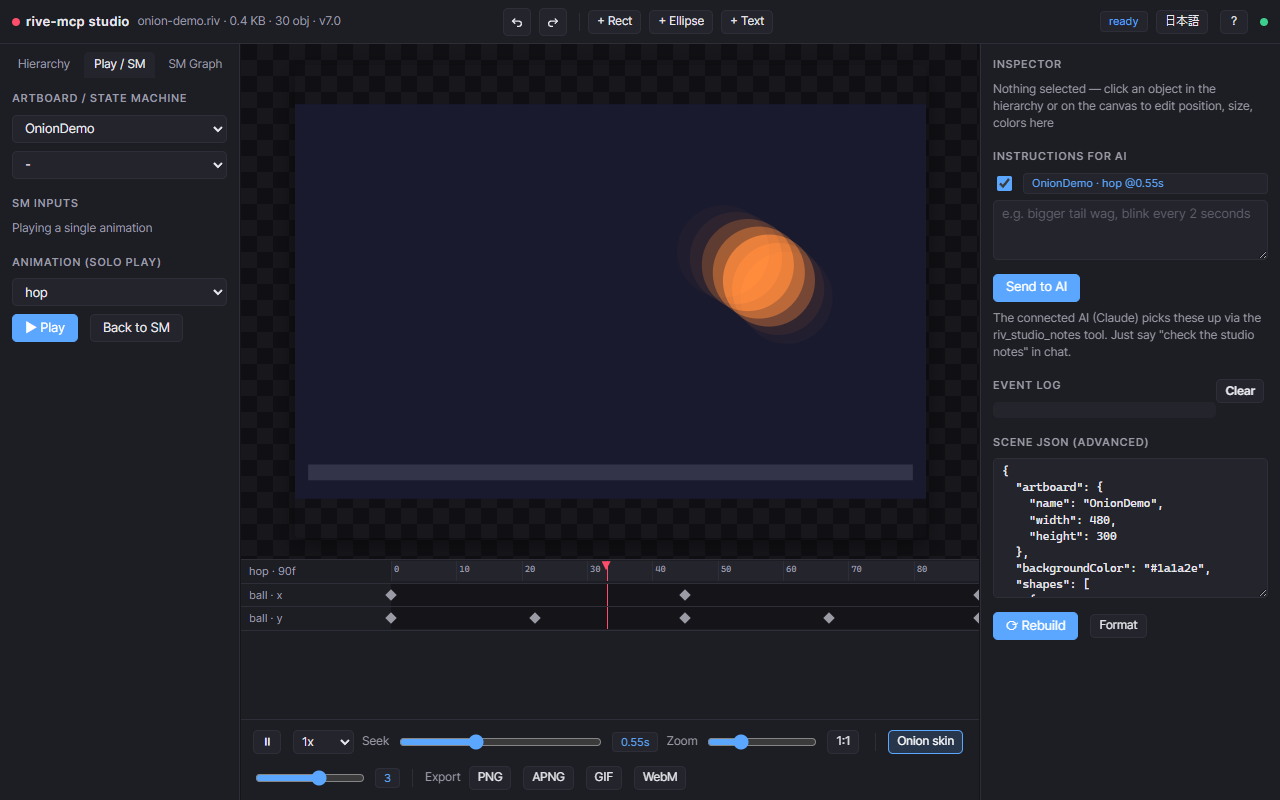Export as PNG
Screen dimensions: 1280x800
490,777
